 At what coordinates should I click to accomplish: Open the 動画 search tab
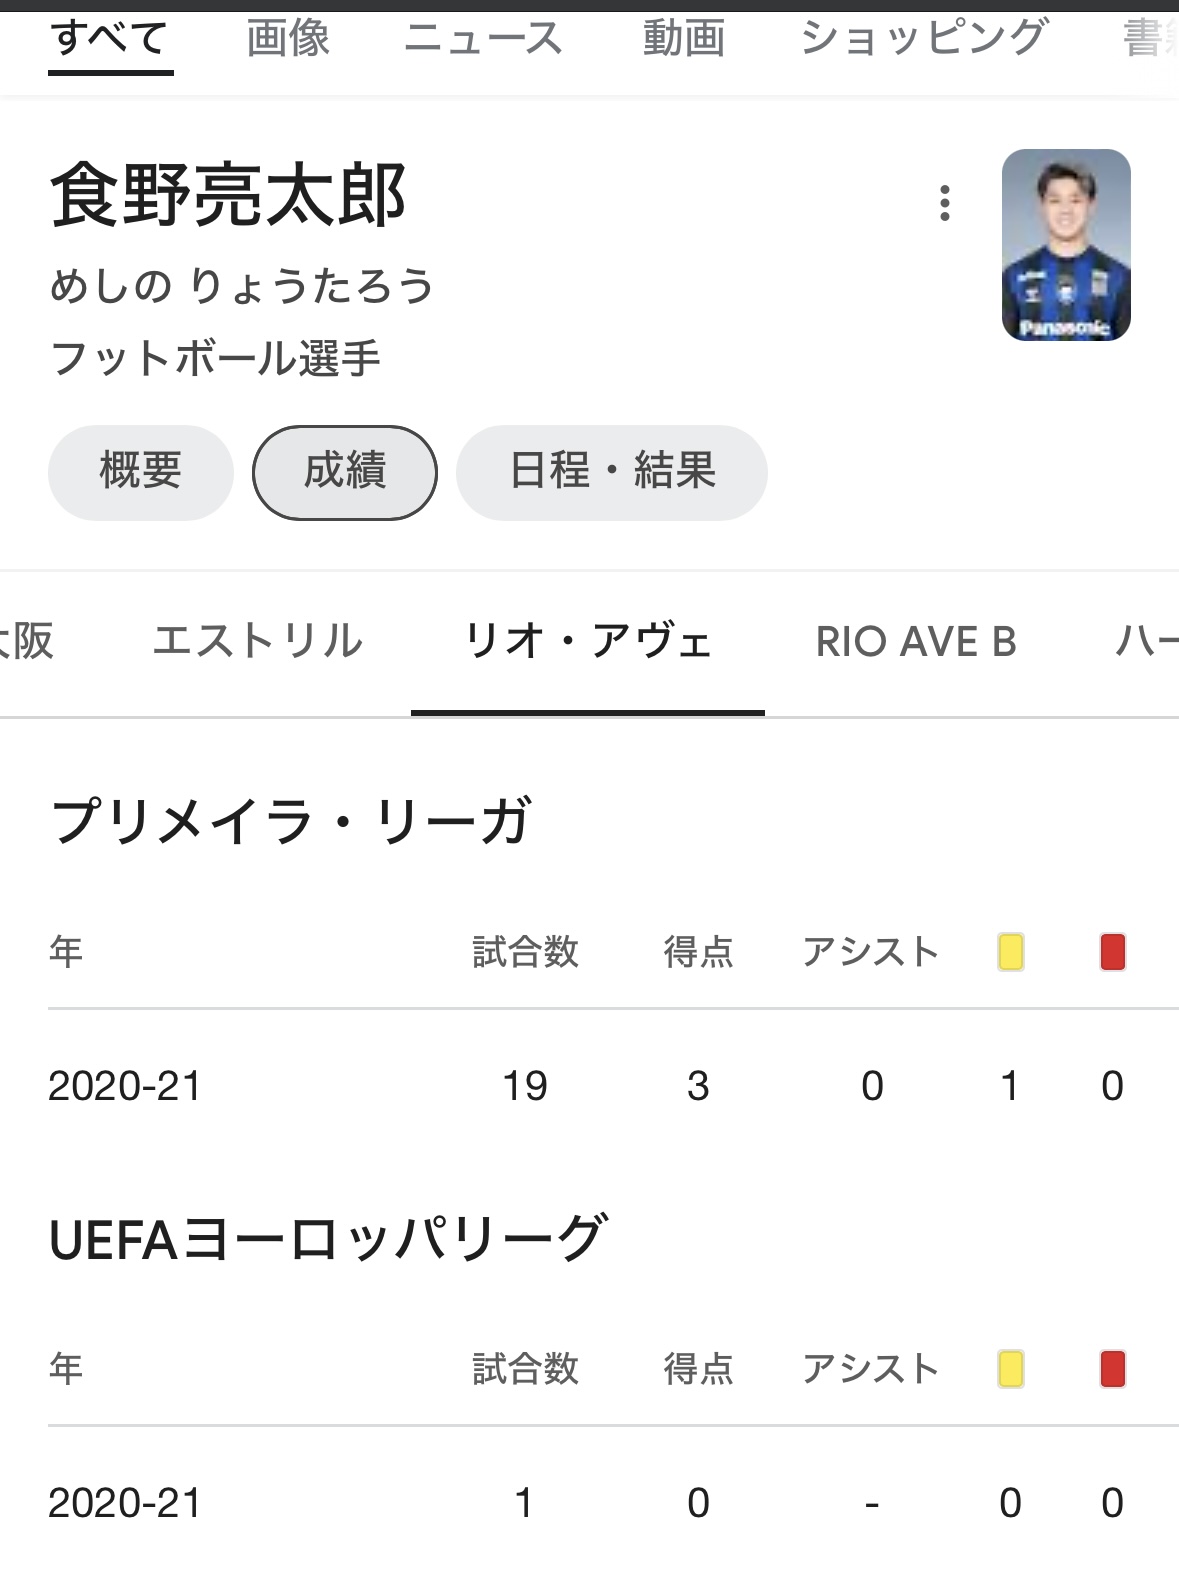pyautogui.click(x=684, y=39)
